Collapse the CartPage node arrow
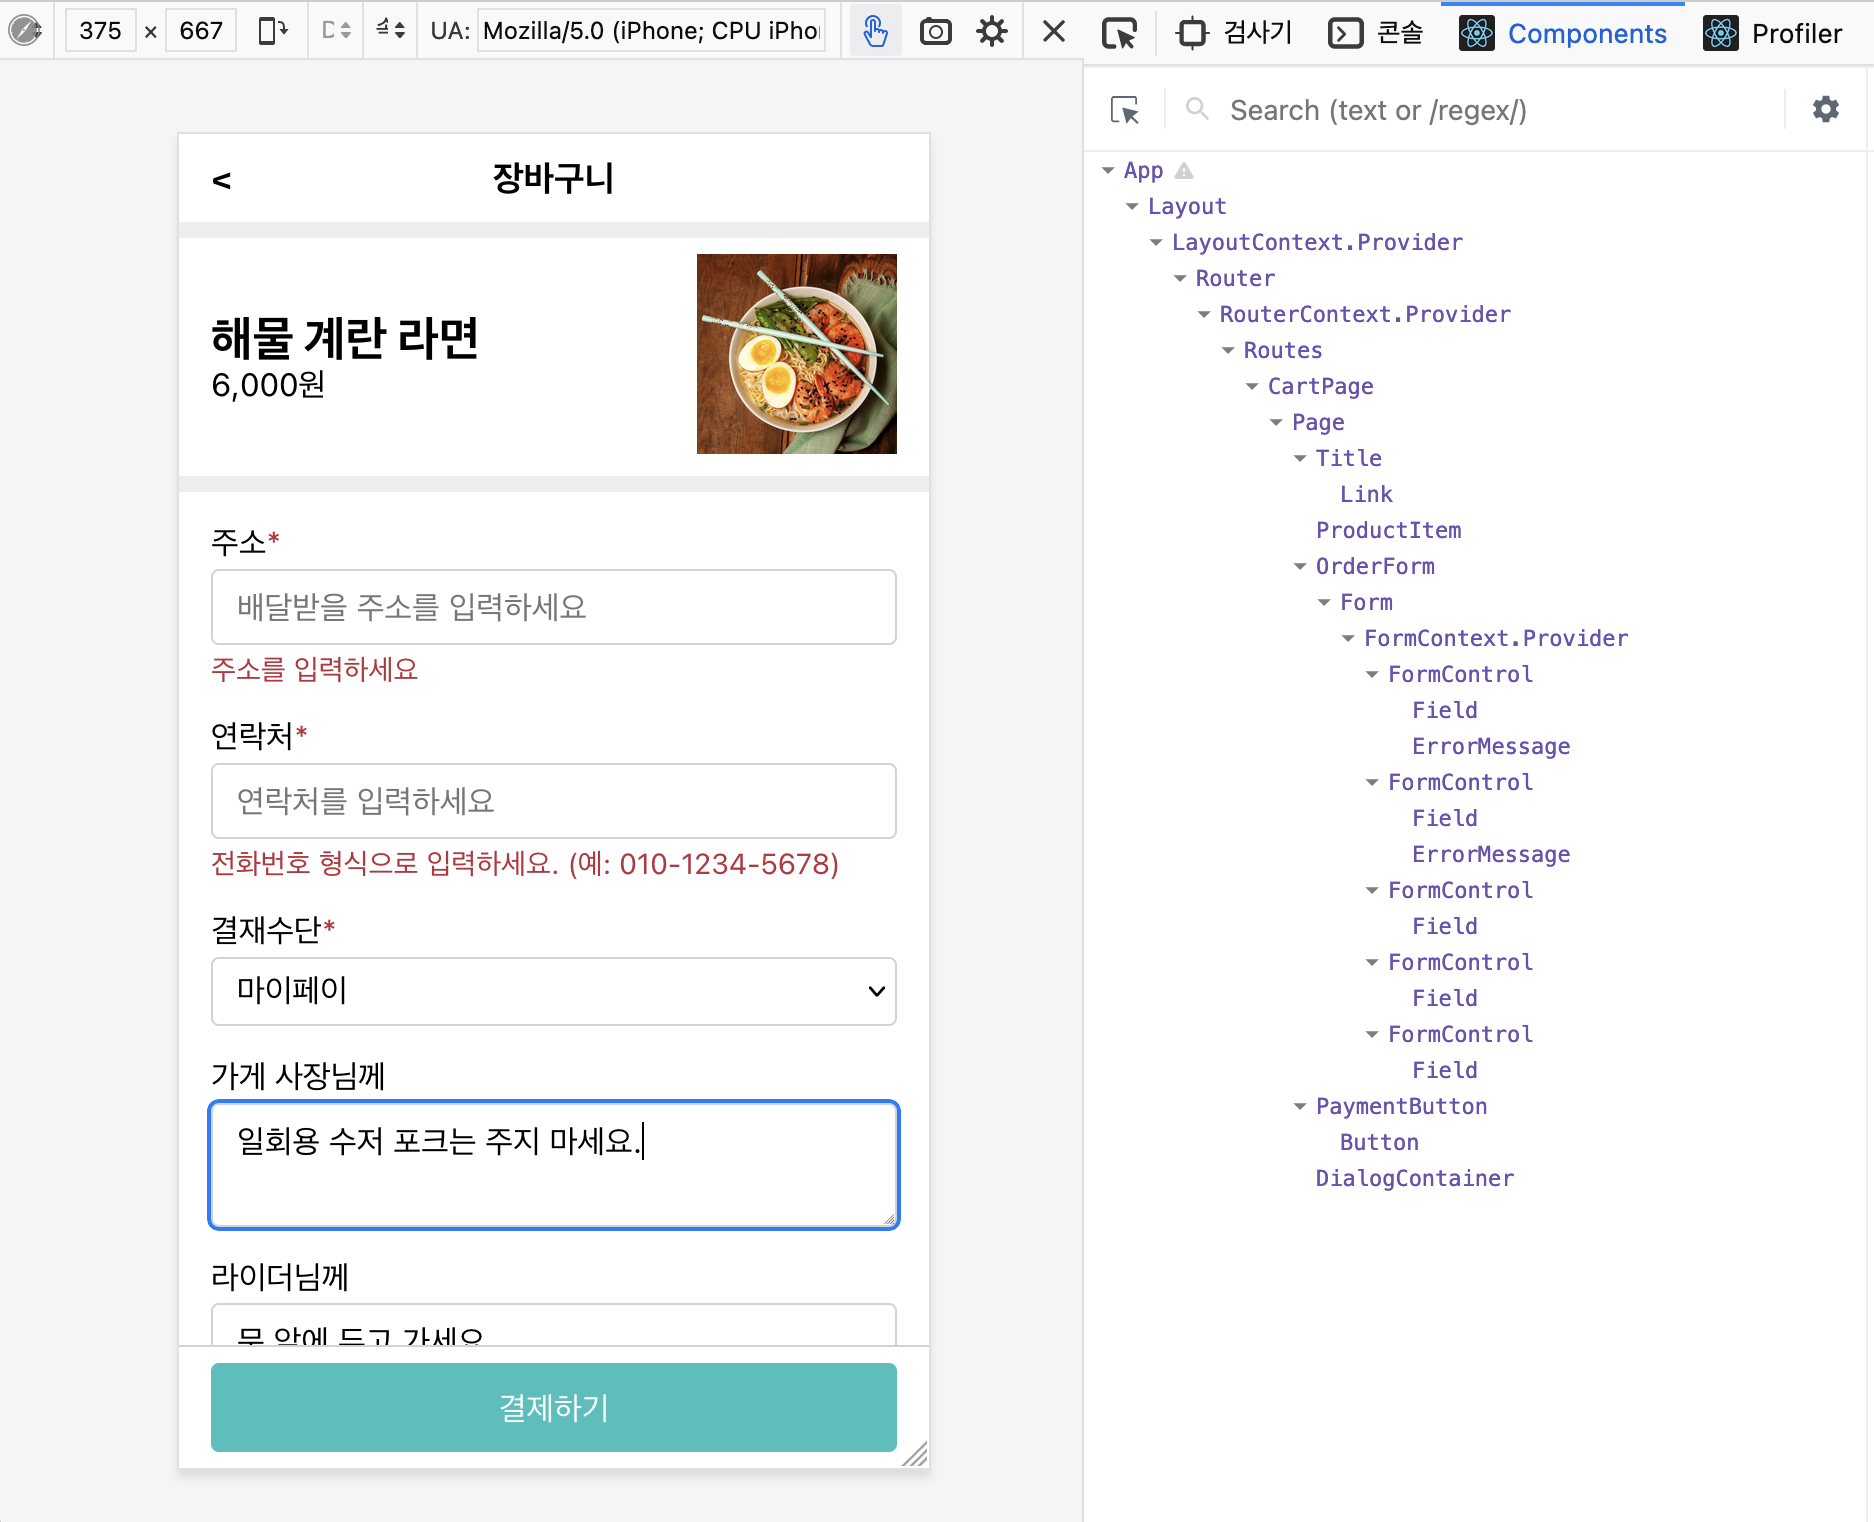 tap(1252, 387)
